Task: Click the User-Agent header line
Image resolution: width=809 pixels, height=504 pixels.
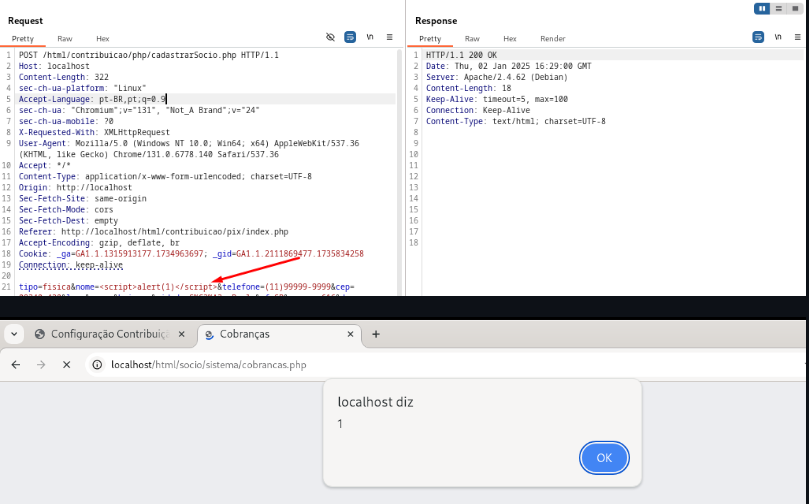Action: (189, 149)
